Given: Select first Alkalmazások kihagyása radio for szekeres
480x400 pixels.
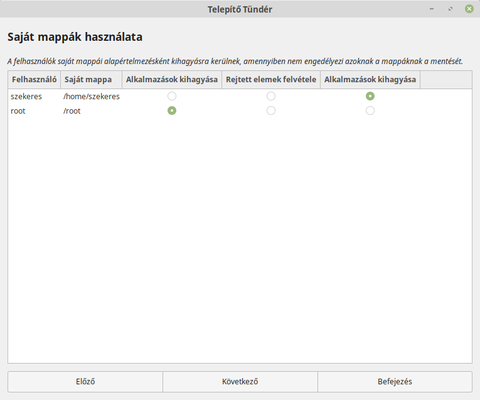Looking at the screenshot, I should pyautogui.click(x=172, y=96).
